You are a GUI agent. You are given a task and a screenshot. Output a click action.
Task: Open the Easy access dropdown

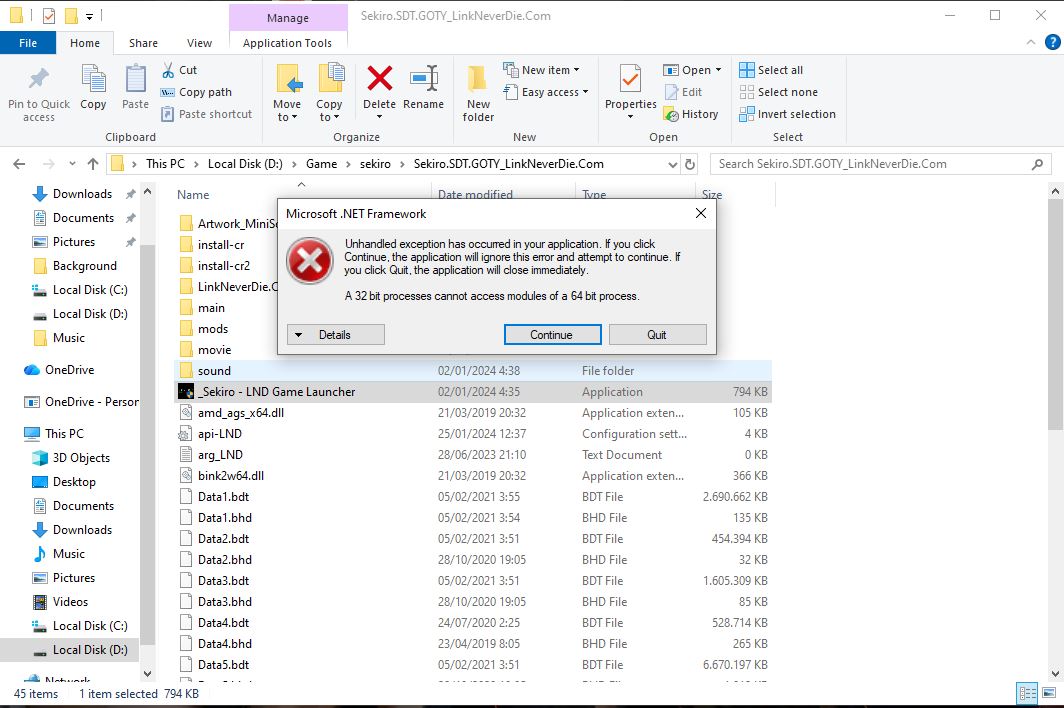point(546,92)
